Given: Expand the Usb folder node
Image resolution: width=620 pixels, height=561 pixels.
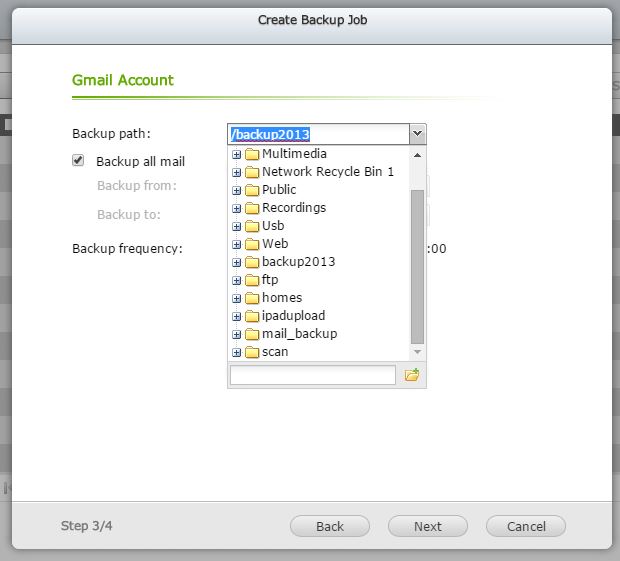Looking at the screenshot, I should click(236, 227).
